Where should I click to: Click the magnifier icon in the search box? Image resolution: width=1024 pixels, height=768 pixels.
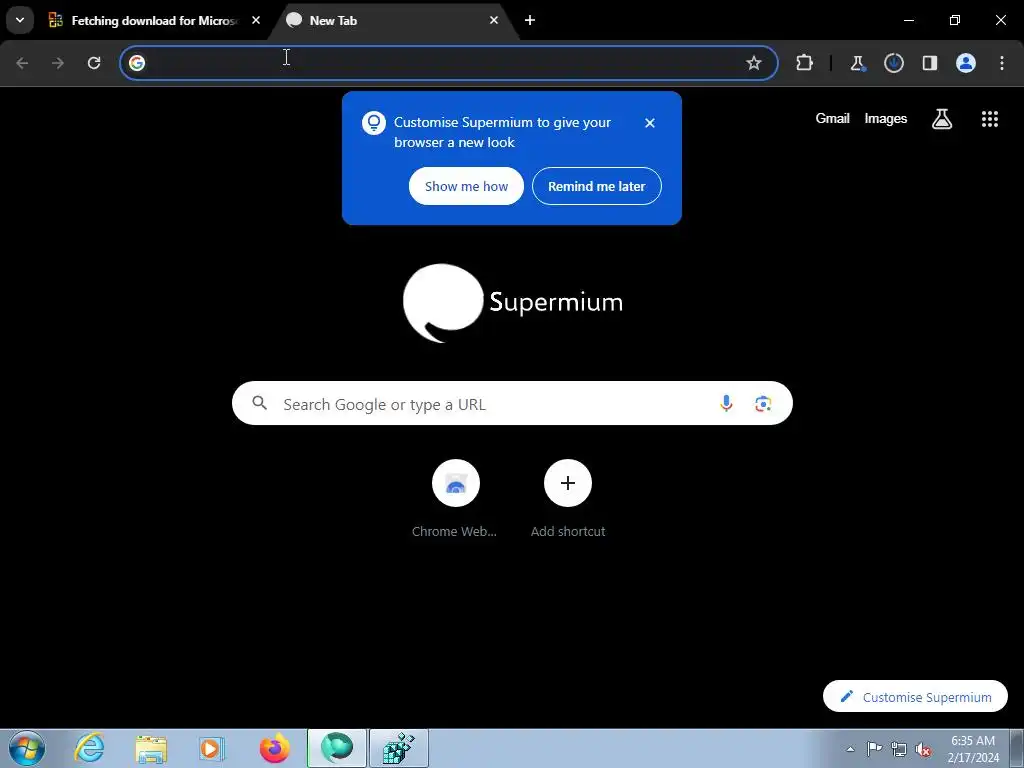click(x=259, y=403)
